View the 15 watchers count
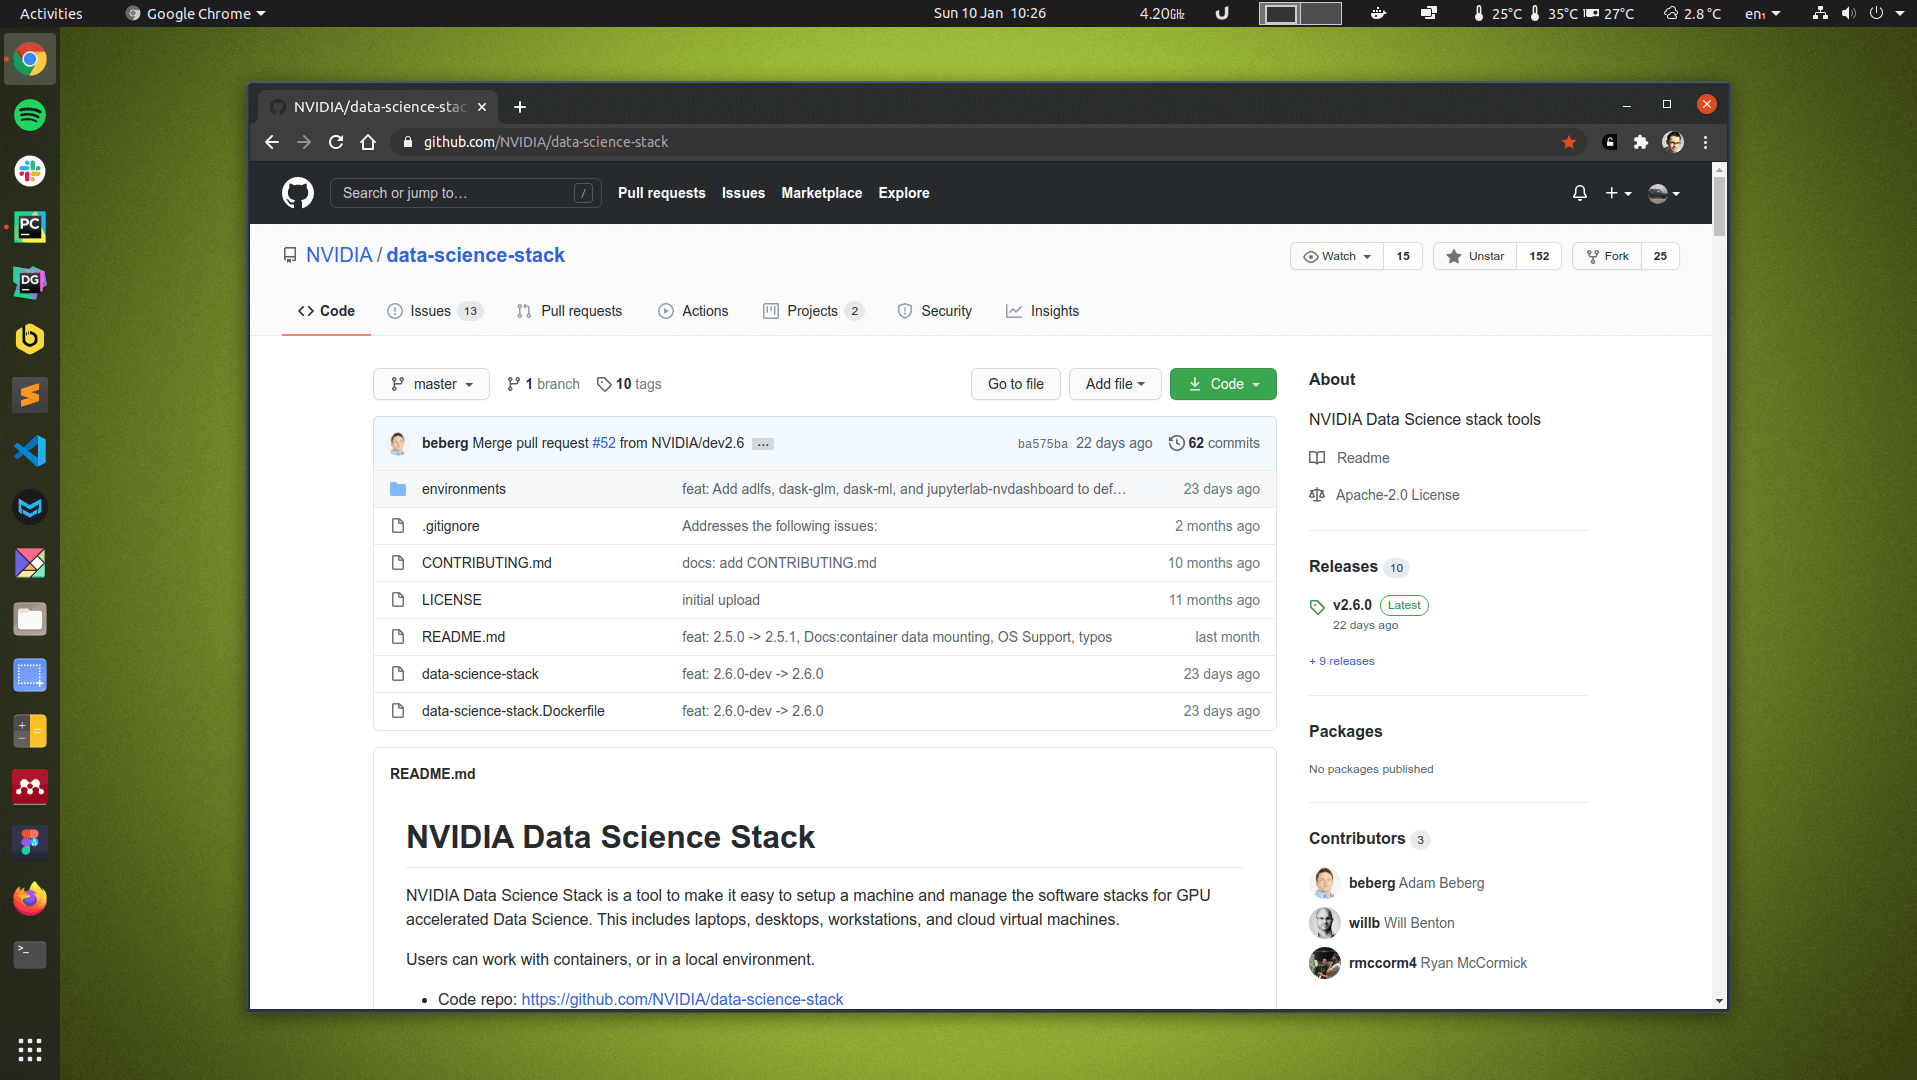This screenshot has width=1917, height=1080. [1403, 256]
